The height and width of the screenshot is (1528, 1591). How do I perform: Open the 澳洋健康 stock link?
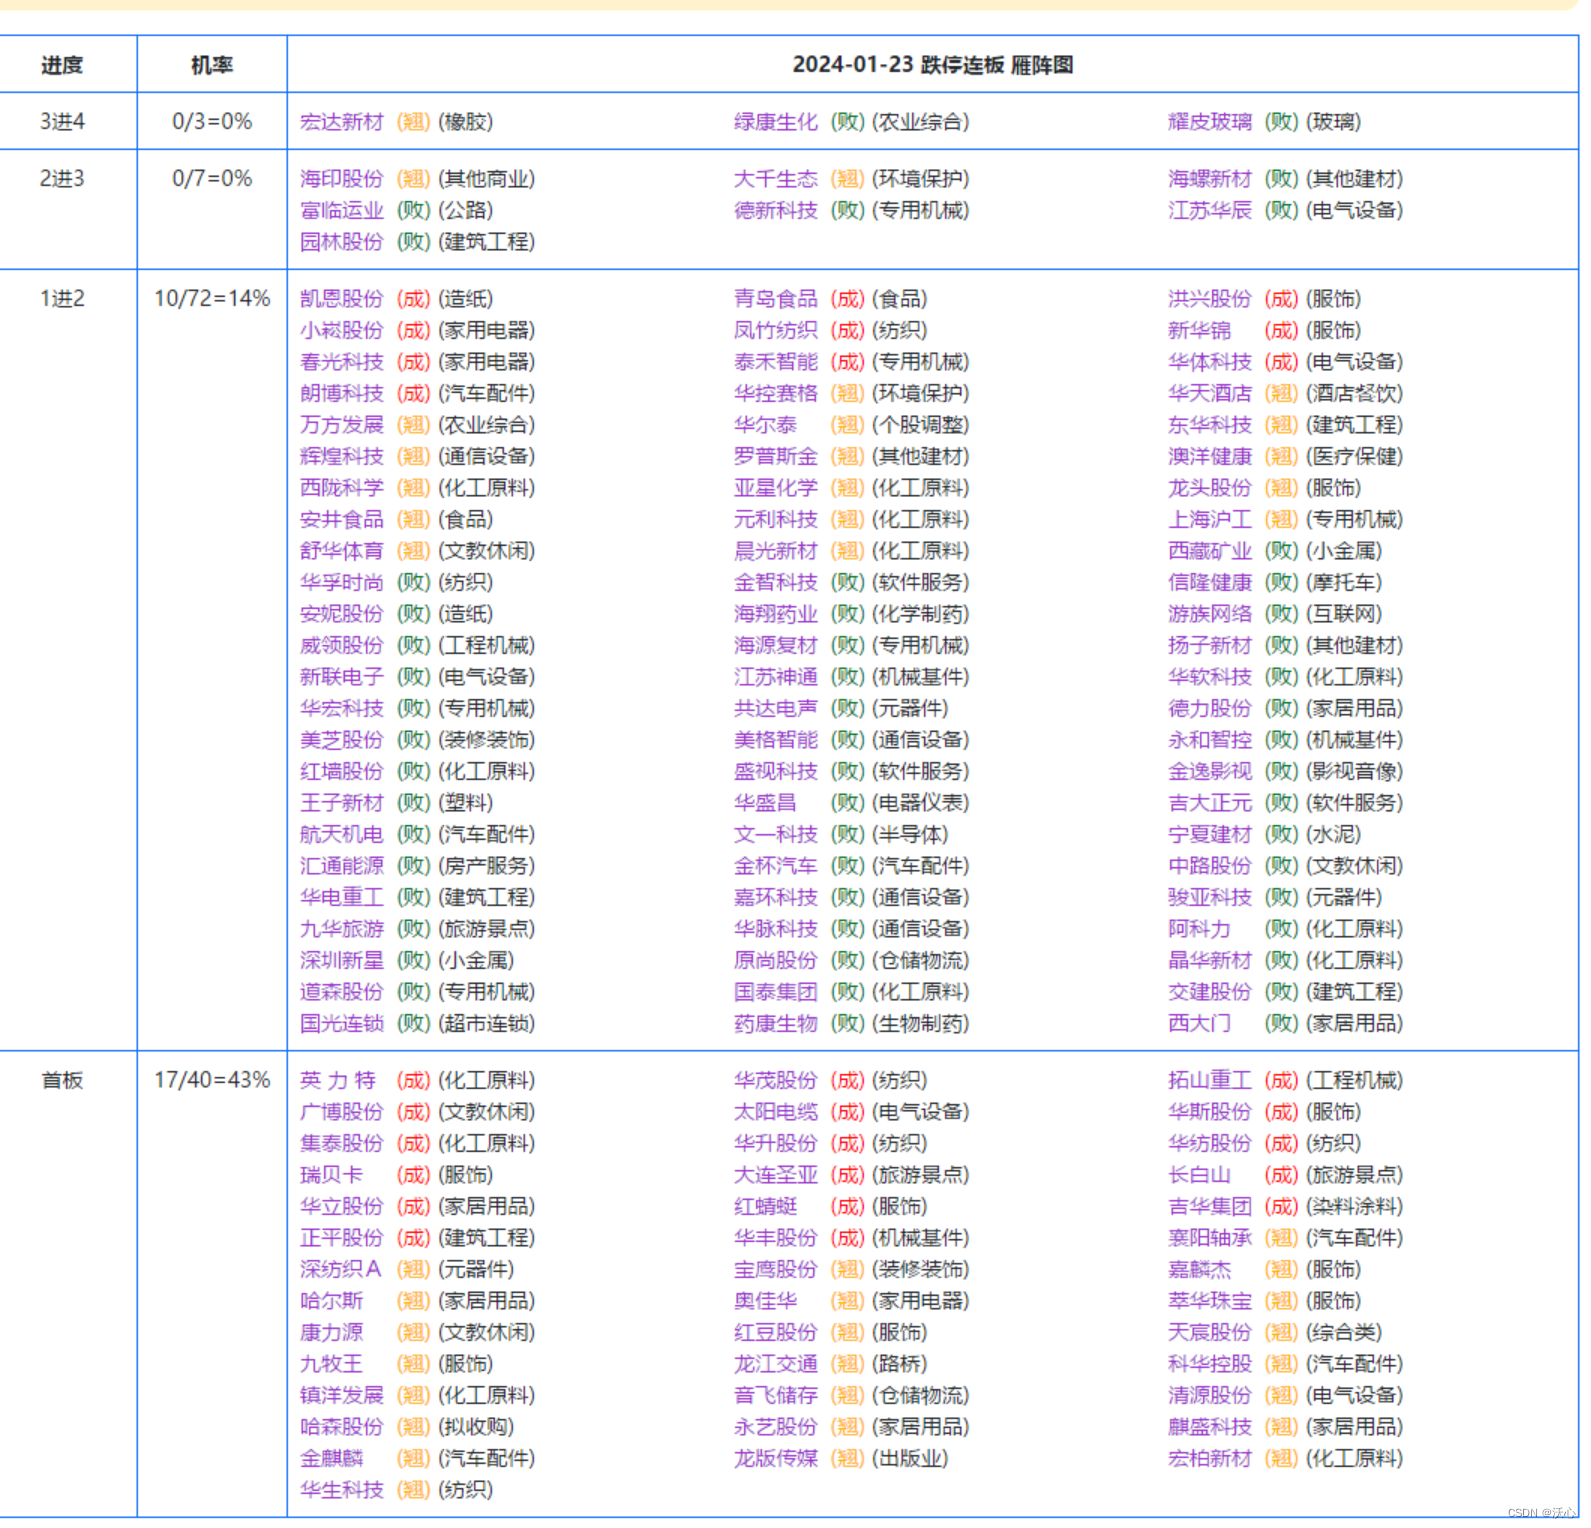click(x=1210, y=456)
